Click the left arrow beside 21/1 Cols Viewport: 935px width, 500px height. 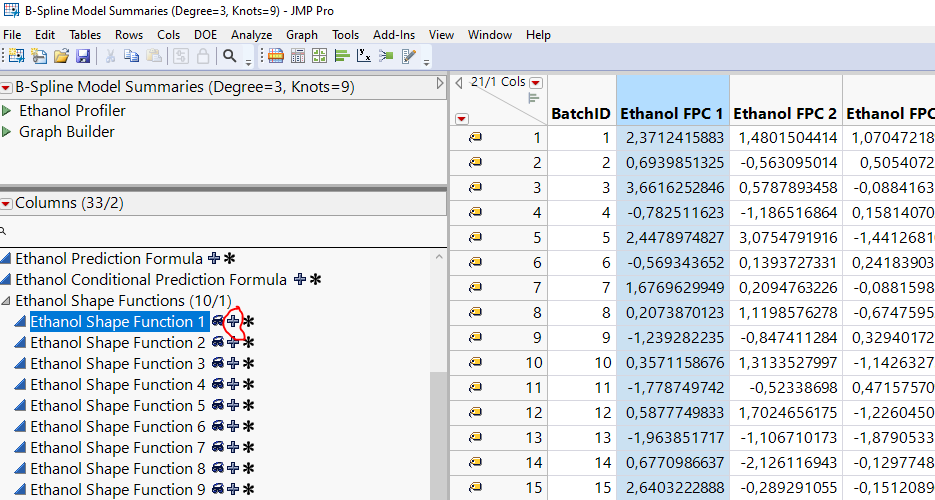pos(459,83)
